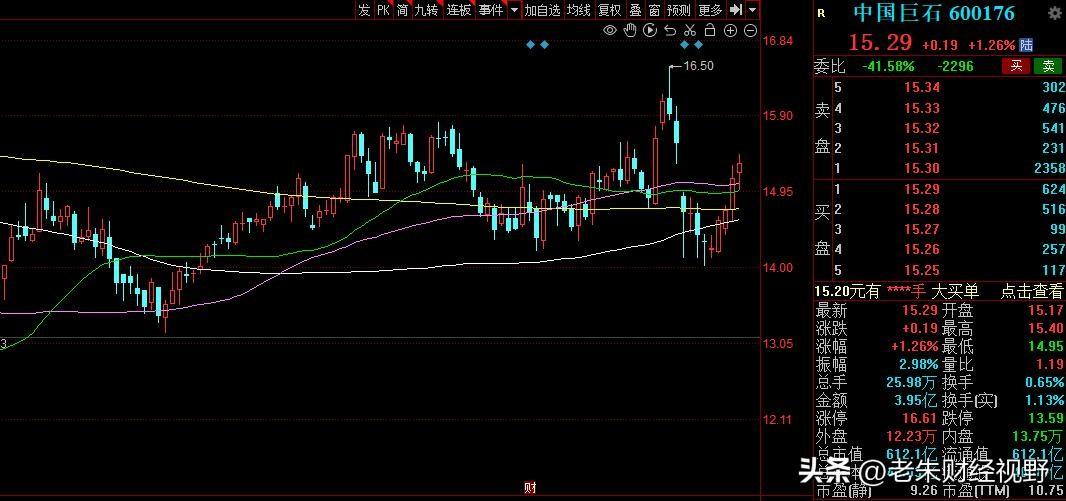The width and height of the screenshot is (1066, 501).
Task: Click the 跌停 value 13.59
Action: click(1047, 417)
